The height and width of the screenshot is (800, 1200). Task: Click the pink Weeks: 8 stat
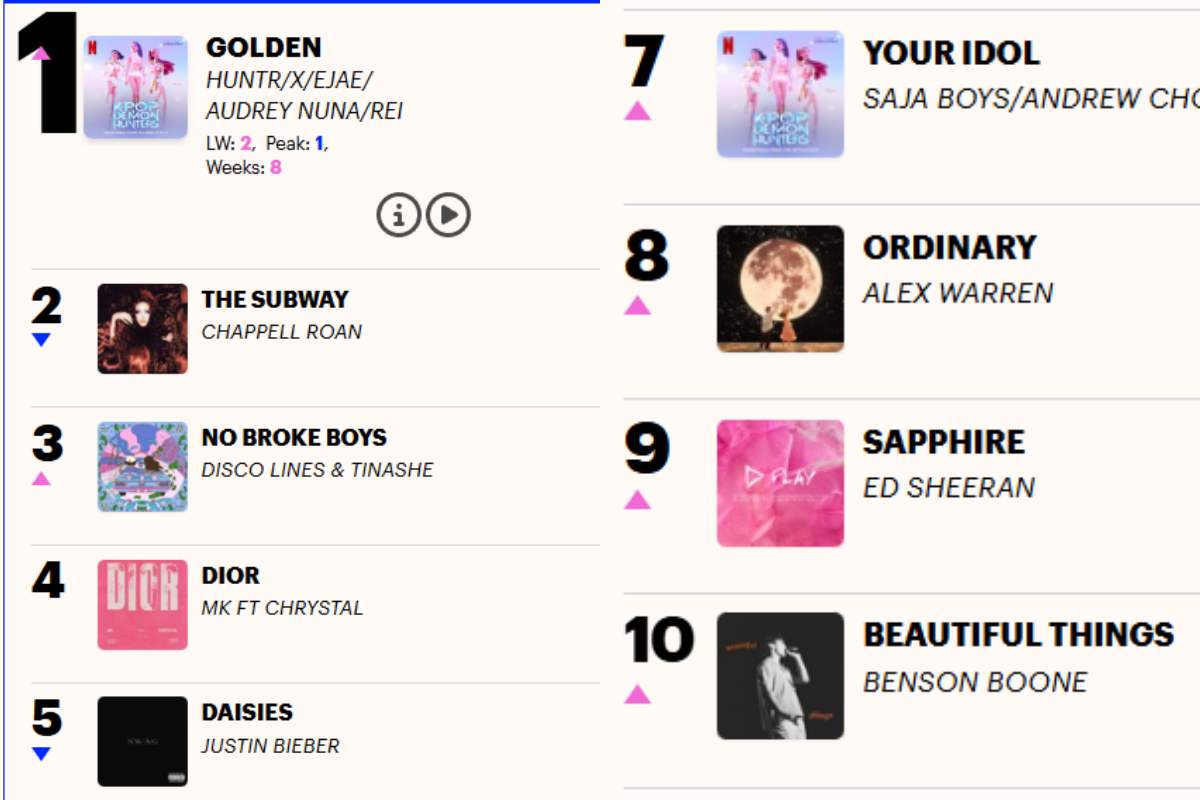(x=243, y=165)
